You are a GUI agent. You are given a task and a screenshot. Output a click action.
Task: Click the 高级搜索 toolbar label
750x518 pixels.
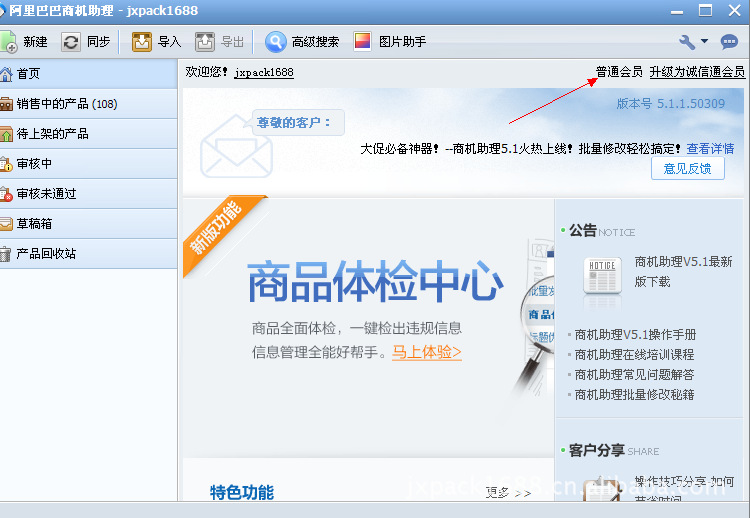[315, 42]
